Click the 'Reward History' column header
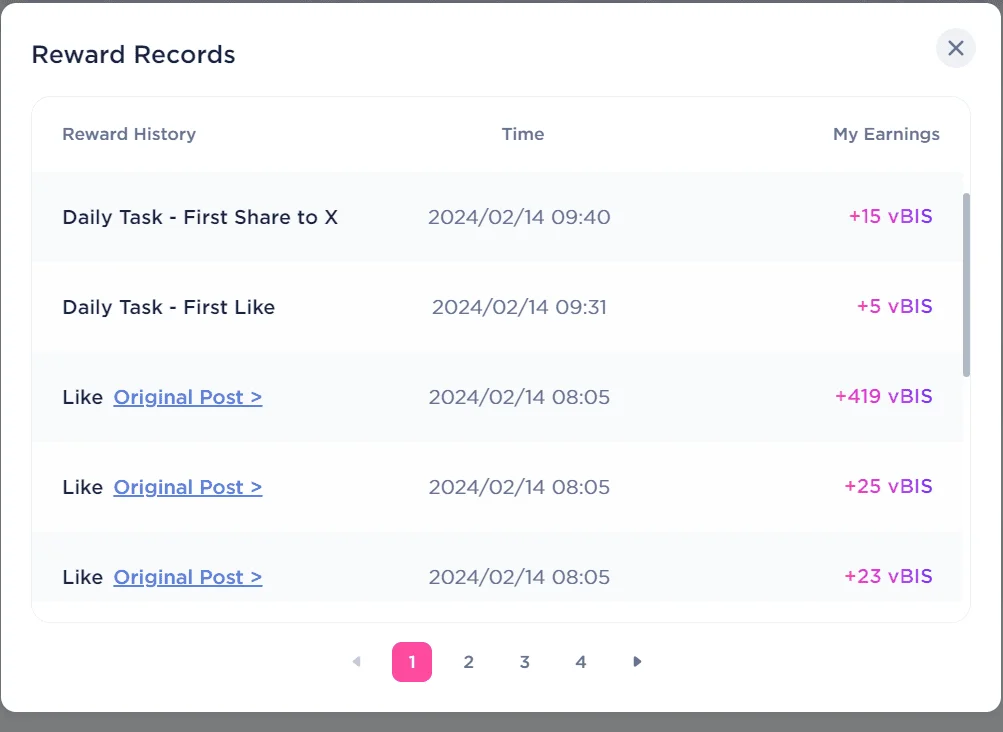Screen dimensions: 1003x732 (x=129, y=134)
